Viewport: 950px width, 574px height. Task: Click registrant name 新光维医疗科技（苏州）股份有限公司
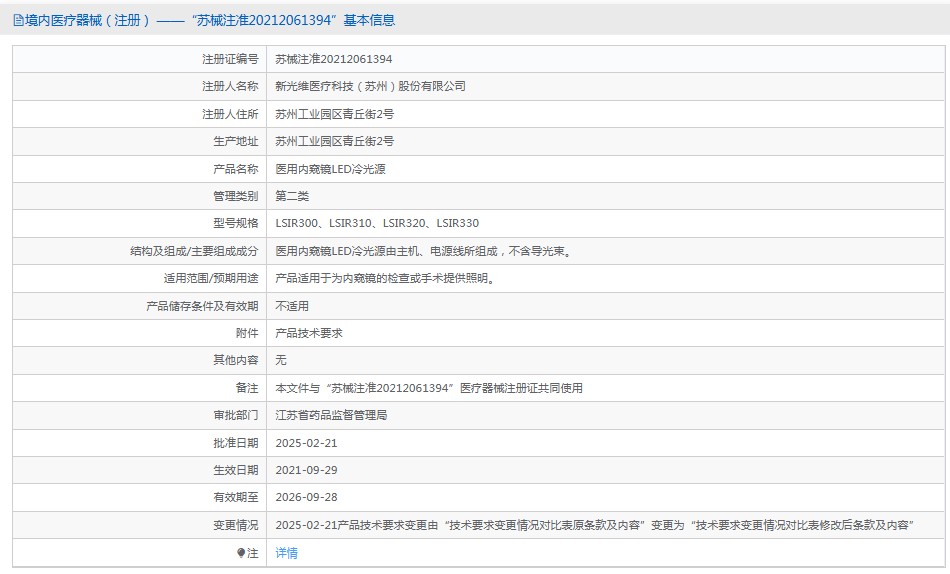point(370,86)
